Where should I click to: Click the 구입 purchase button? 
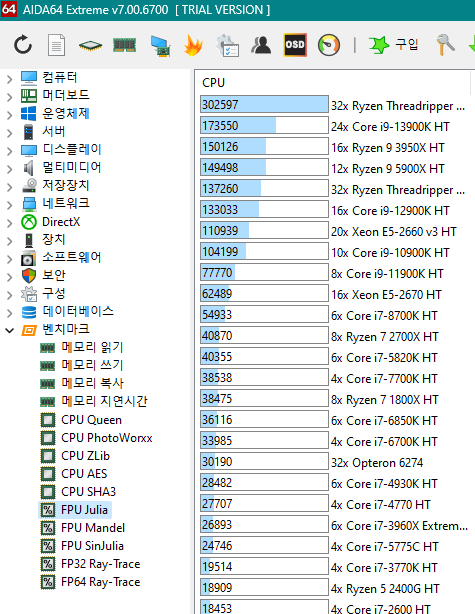click(393, 44)
